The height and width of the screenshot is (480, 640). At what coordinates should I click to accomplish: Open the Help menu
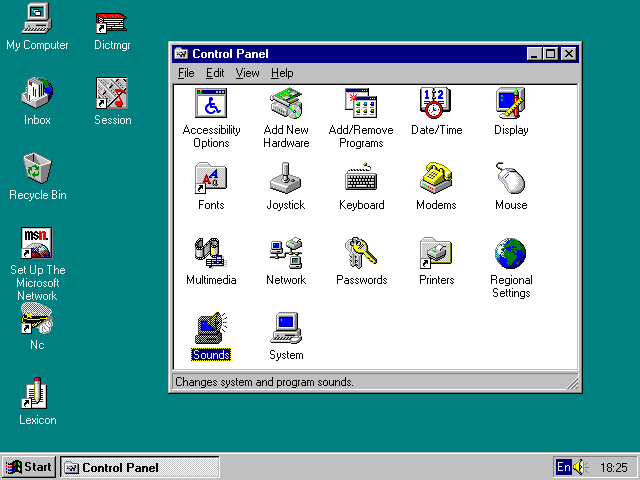coord(282,73)
